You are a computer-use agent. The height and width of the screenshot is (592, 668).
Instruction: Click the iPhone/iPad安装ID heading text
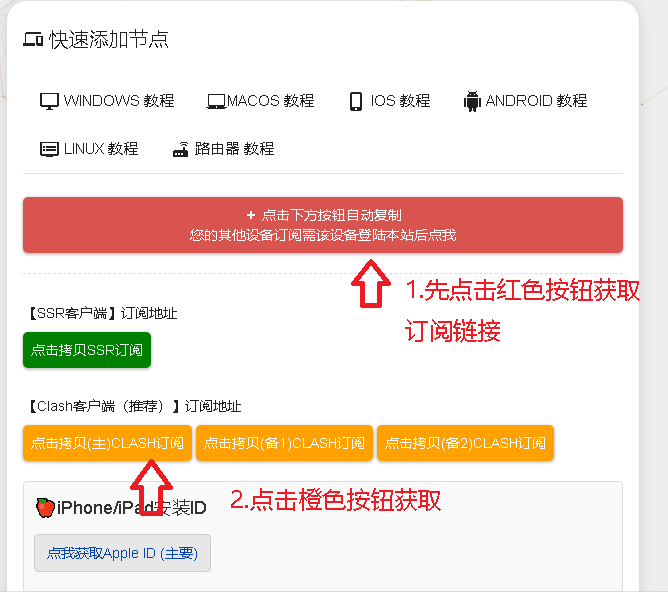tap(131, 508)
